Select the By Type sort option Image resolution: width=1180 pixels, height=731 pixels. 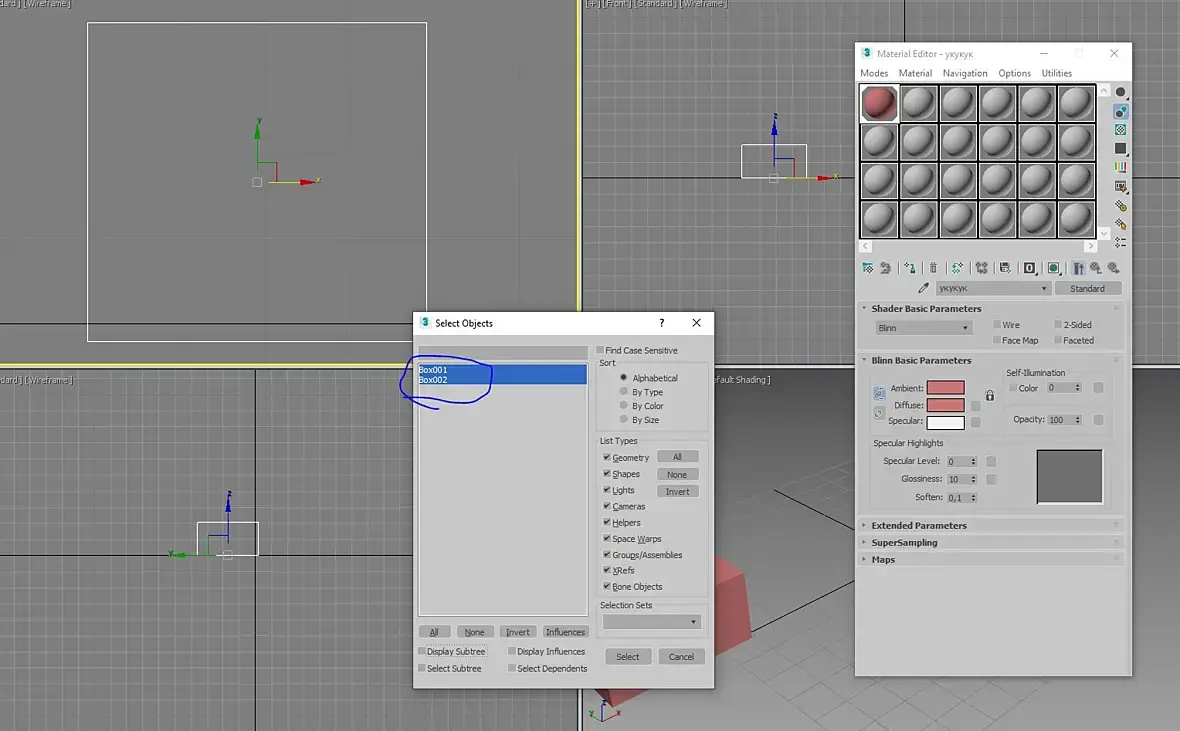(x=623, y=391)
